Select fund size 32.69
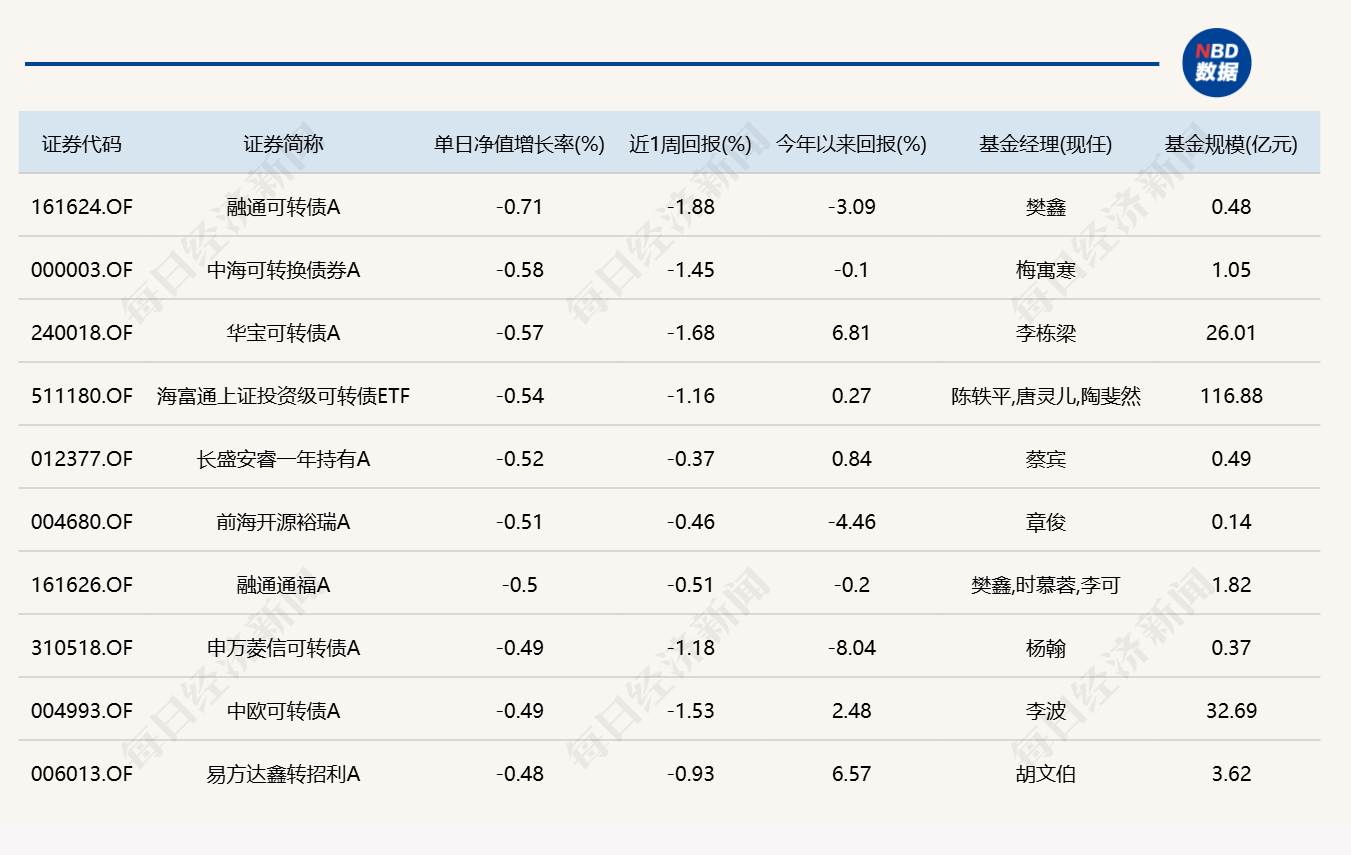 [x=1231, y=711]
